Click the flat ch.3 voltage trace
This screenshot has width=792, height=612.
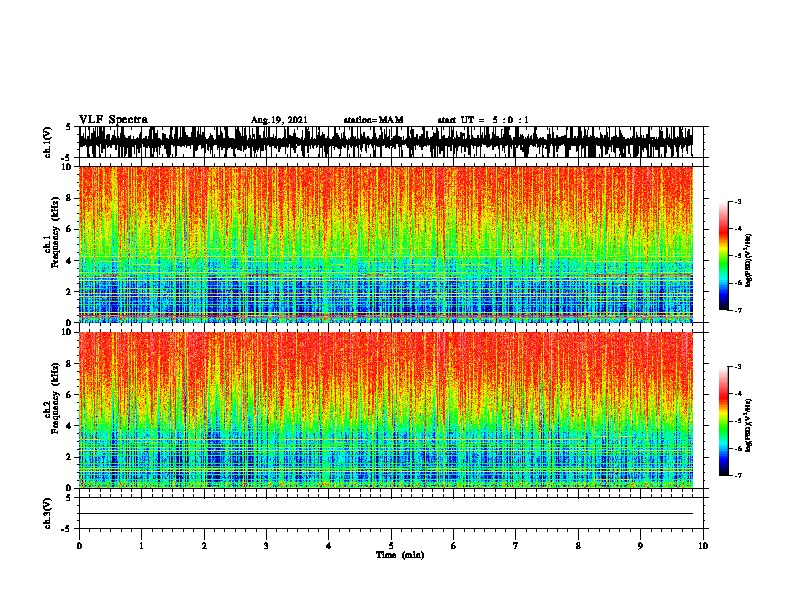coord(386,514)
